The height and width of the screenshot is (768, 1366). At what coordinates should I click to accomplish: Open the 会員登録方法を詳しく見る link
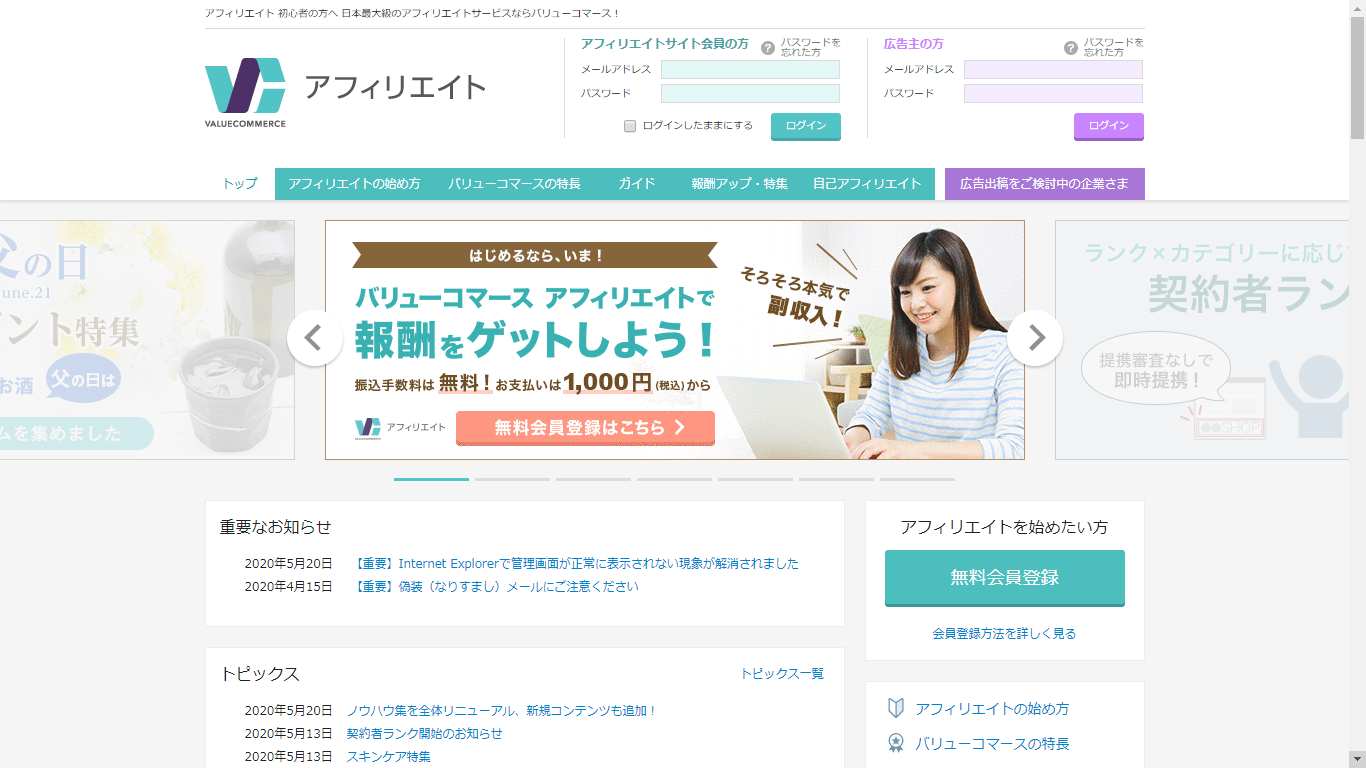click(x=1004, y=634)
